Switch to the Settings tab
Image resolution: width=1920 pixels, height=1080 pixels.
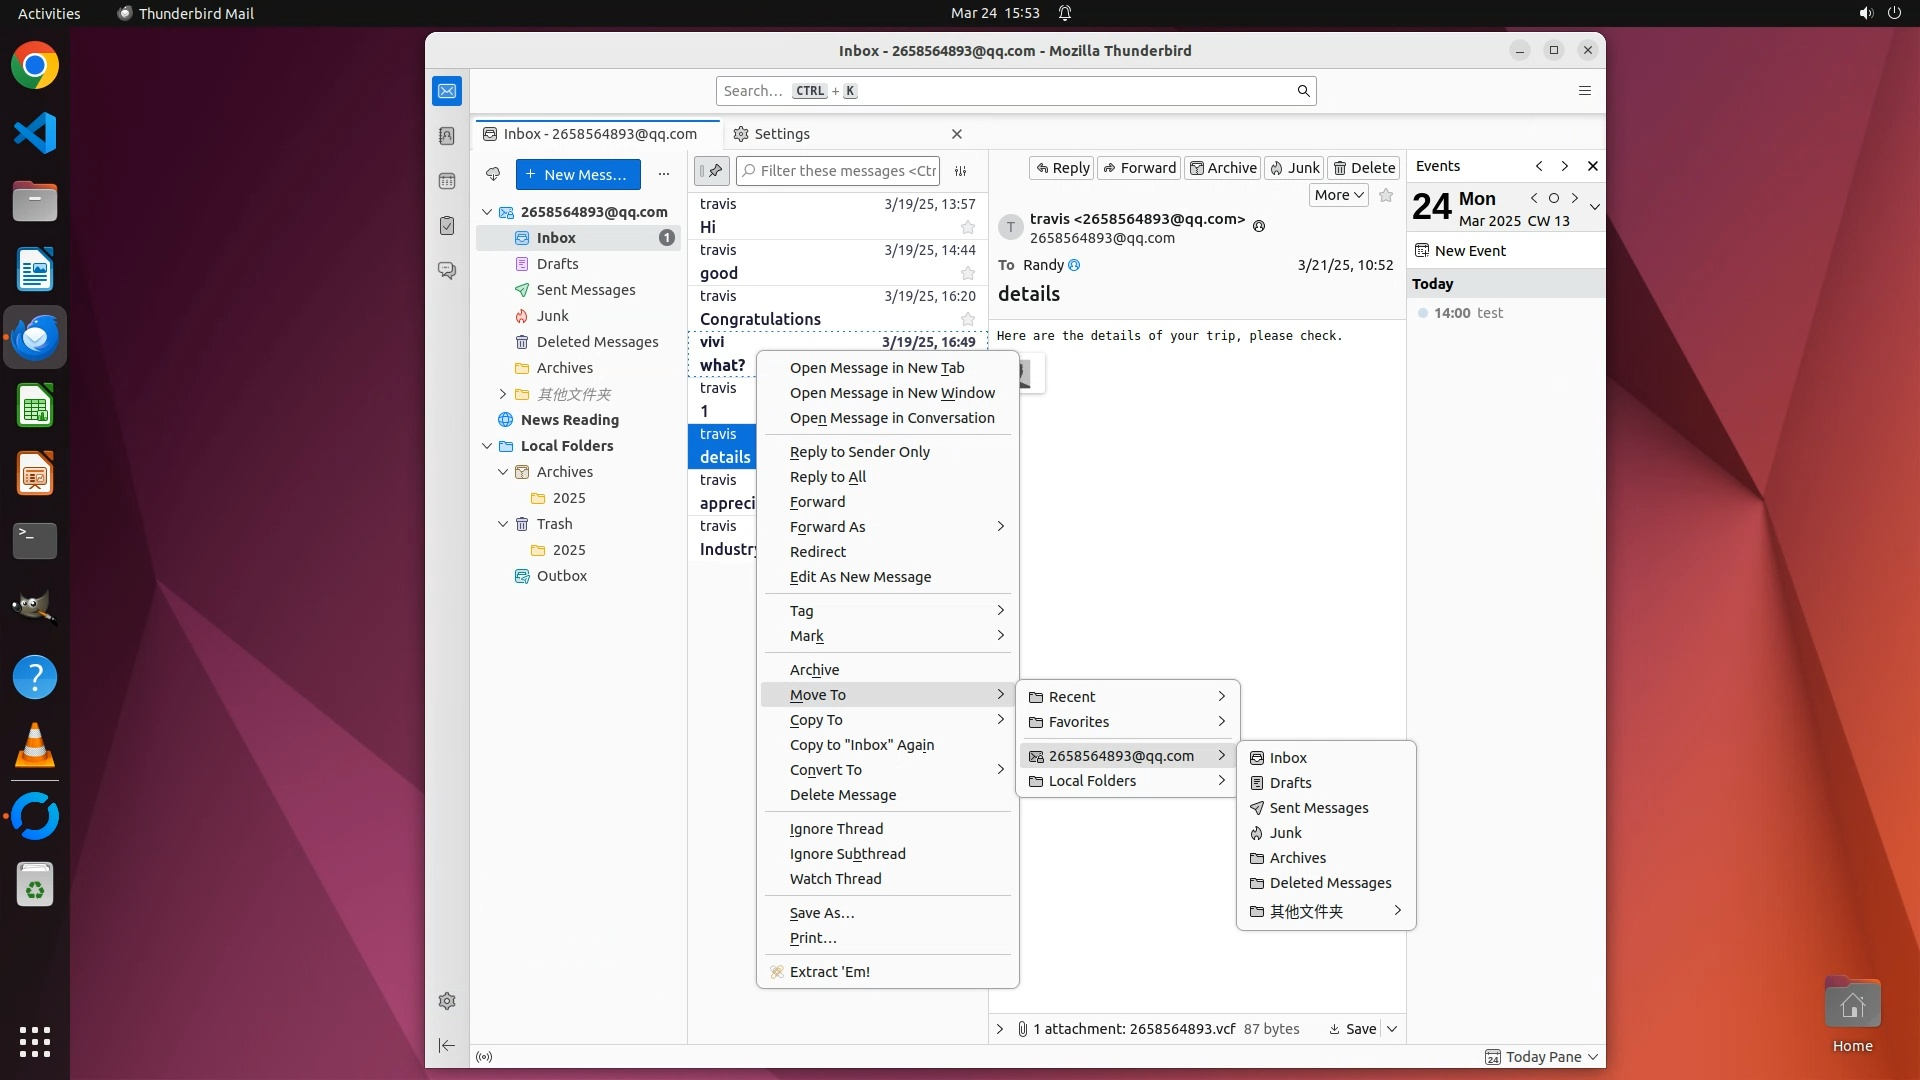[x=781, y=134]
